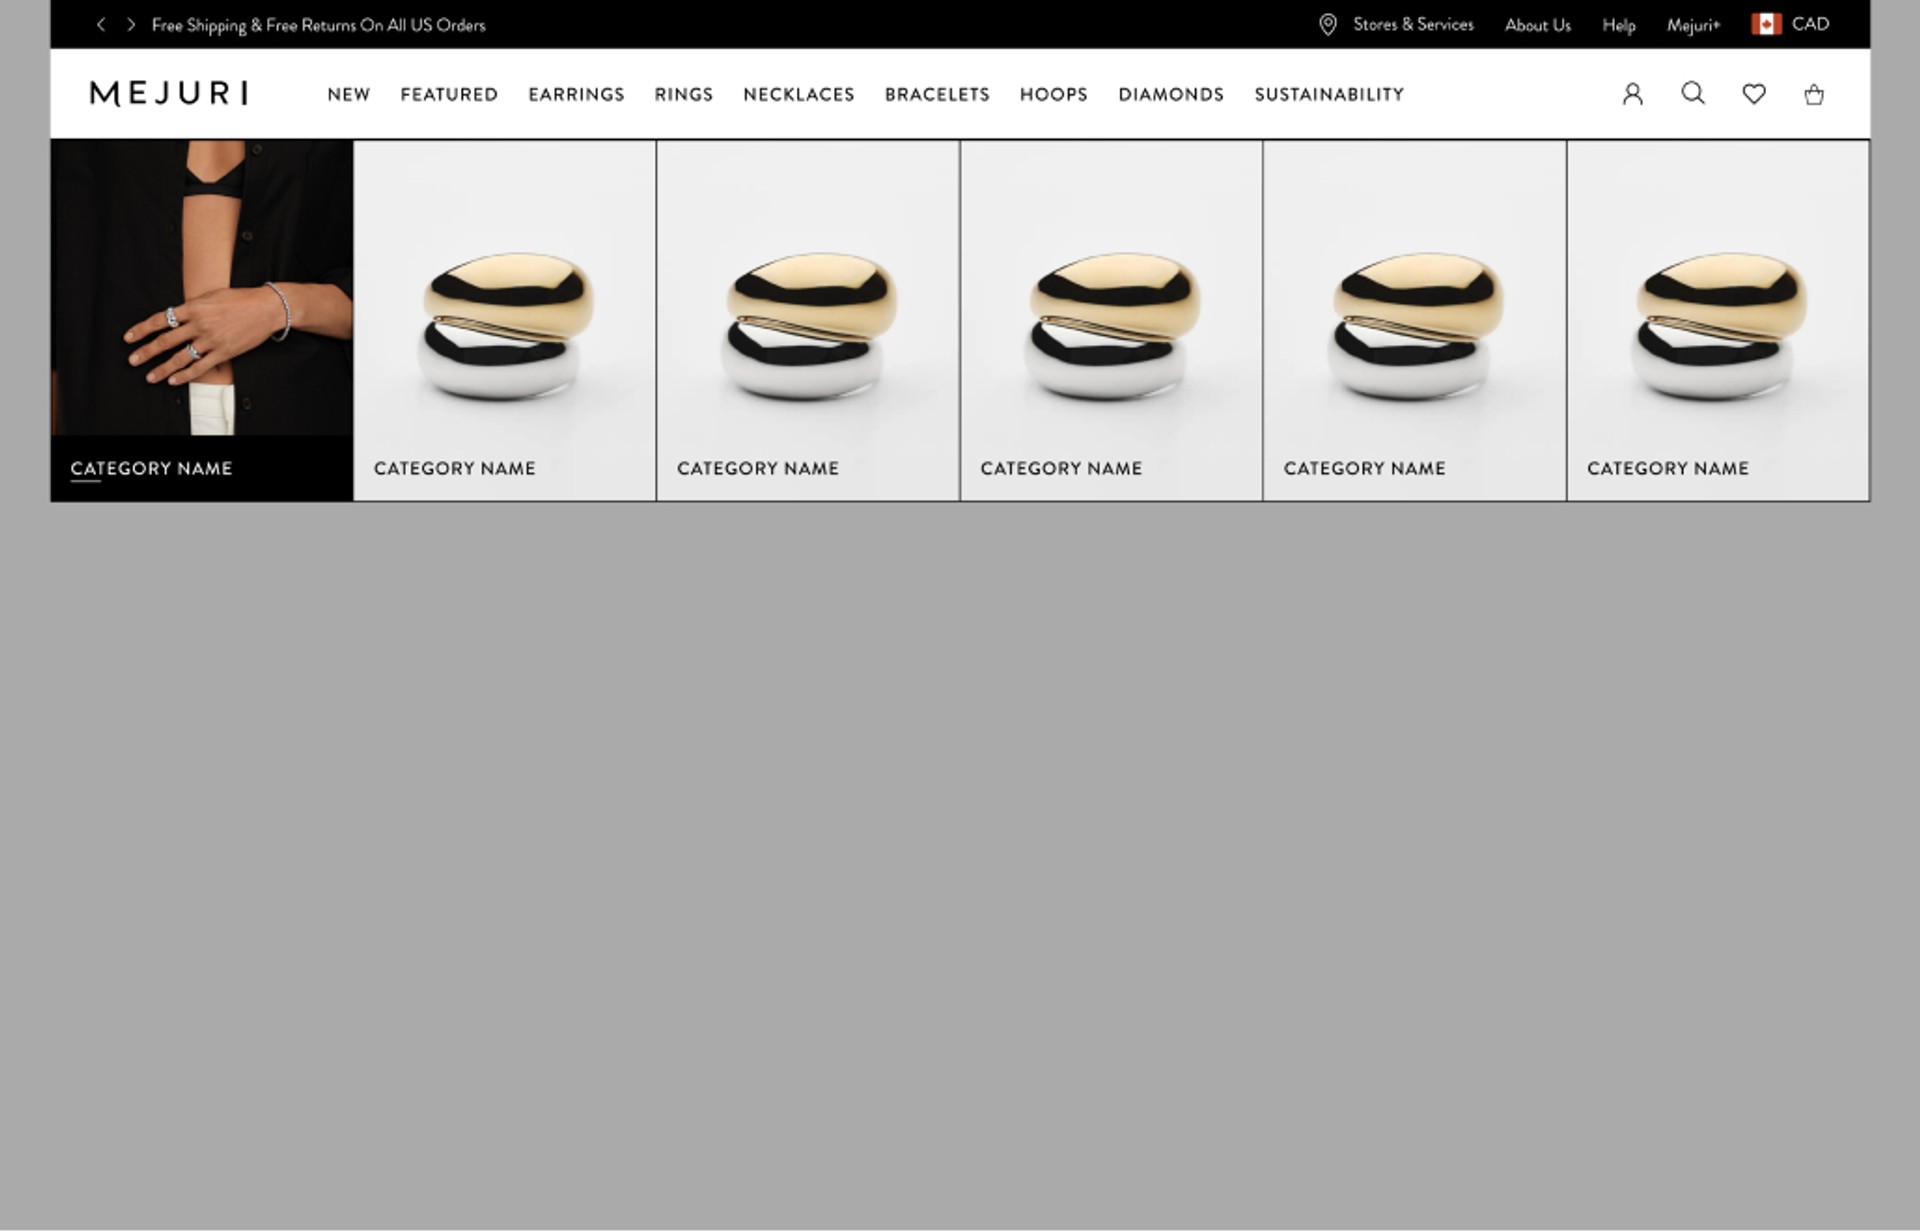Open the Help link
The image size is (1920, 1231).
(x=1619, y=25)
